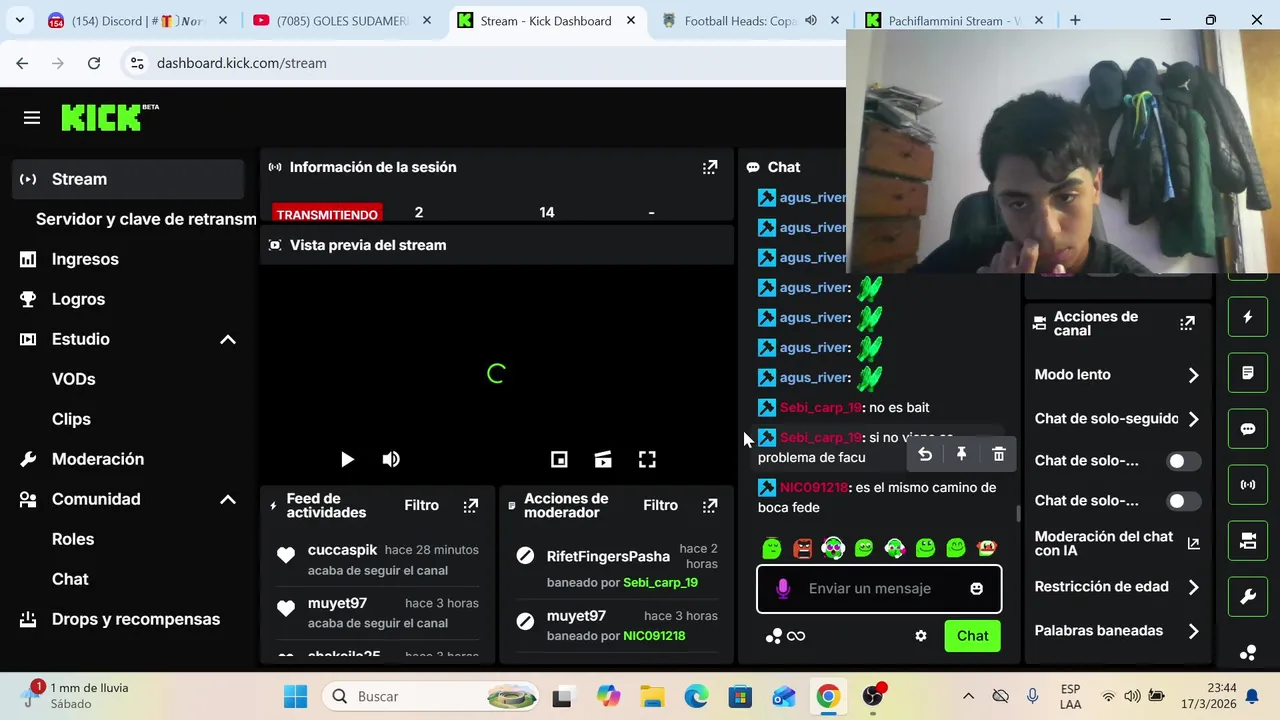This screenshot has height=720, width=1280.
Task: Pop out the Feed de actividades panel
Action: coord(471,506)
